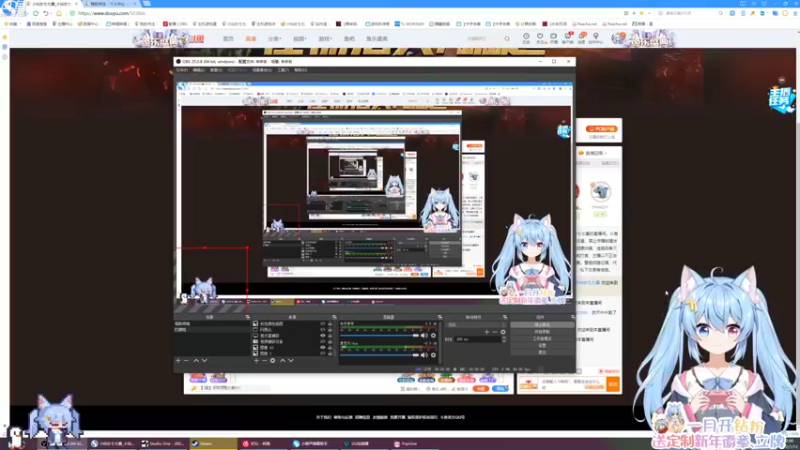
Task: Toggle visibility of fifth image source
Action: point(322,347)
